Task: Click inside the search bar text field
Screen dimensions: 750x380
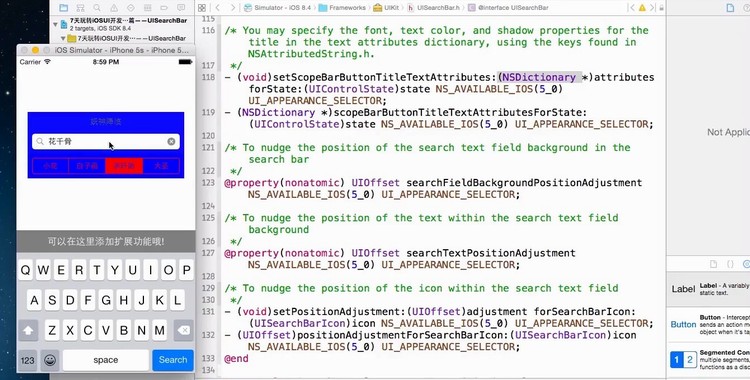Action: click(x=106, y=141)
